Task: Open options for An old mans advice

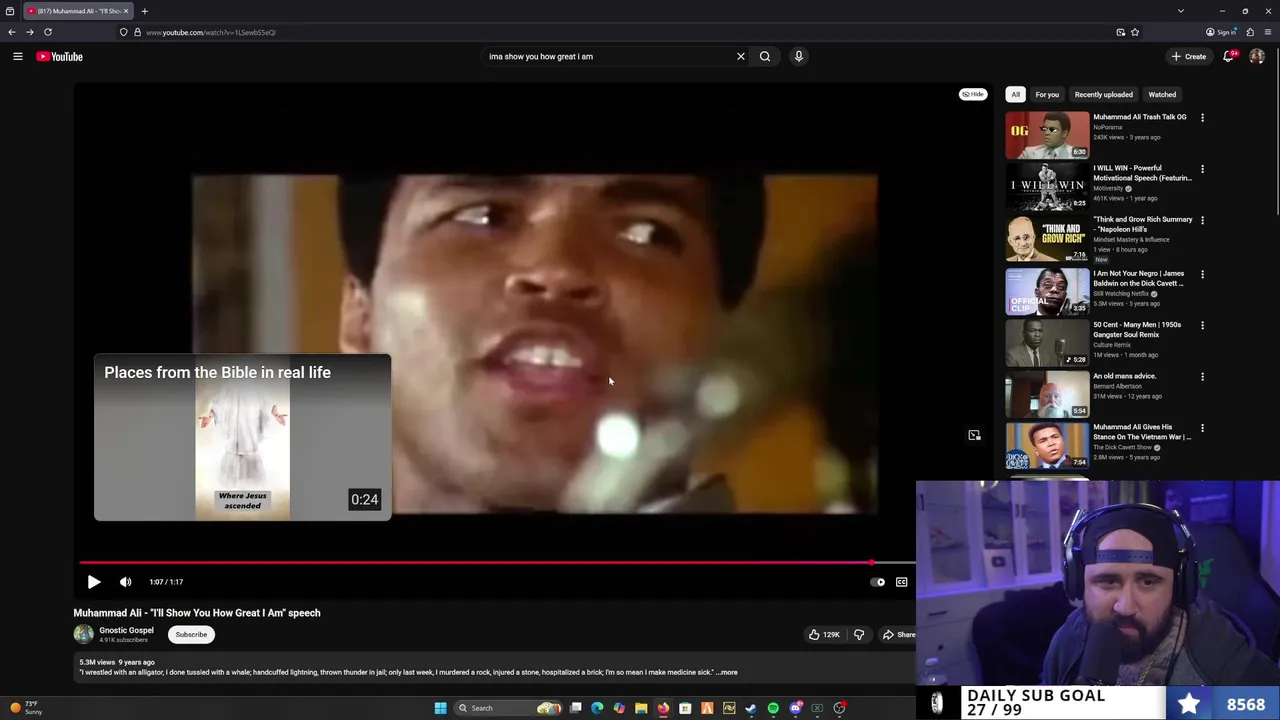Action: coord(1202,377)
